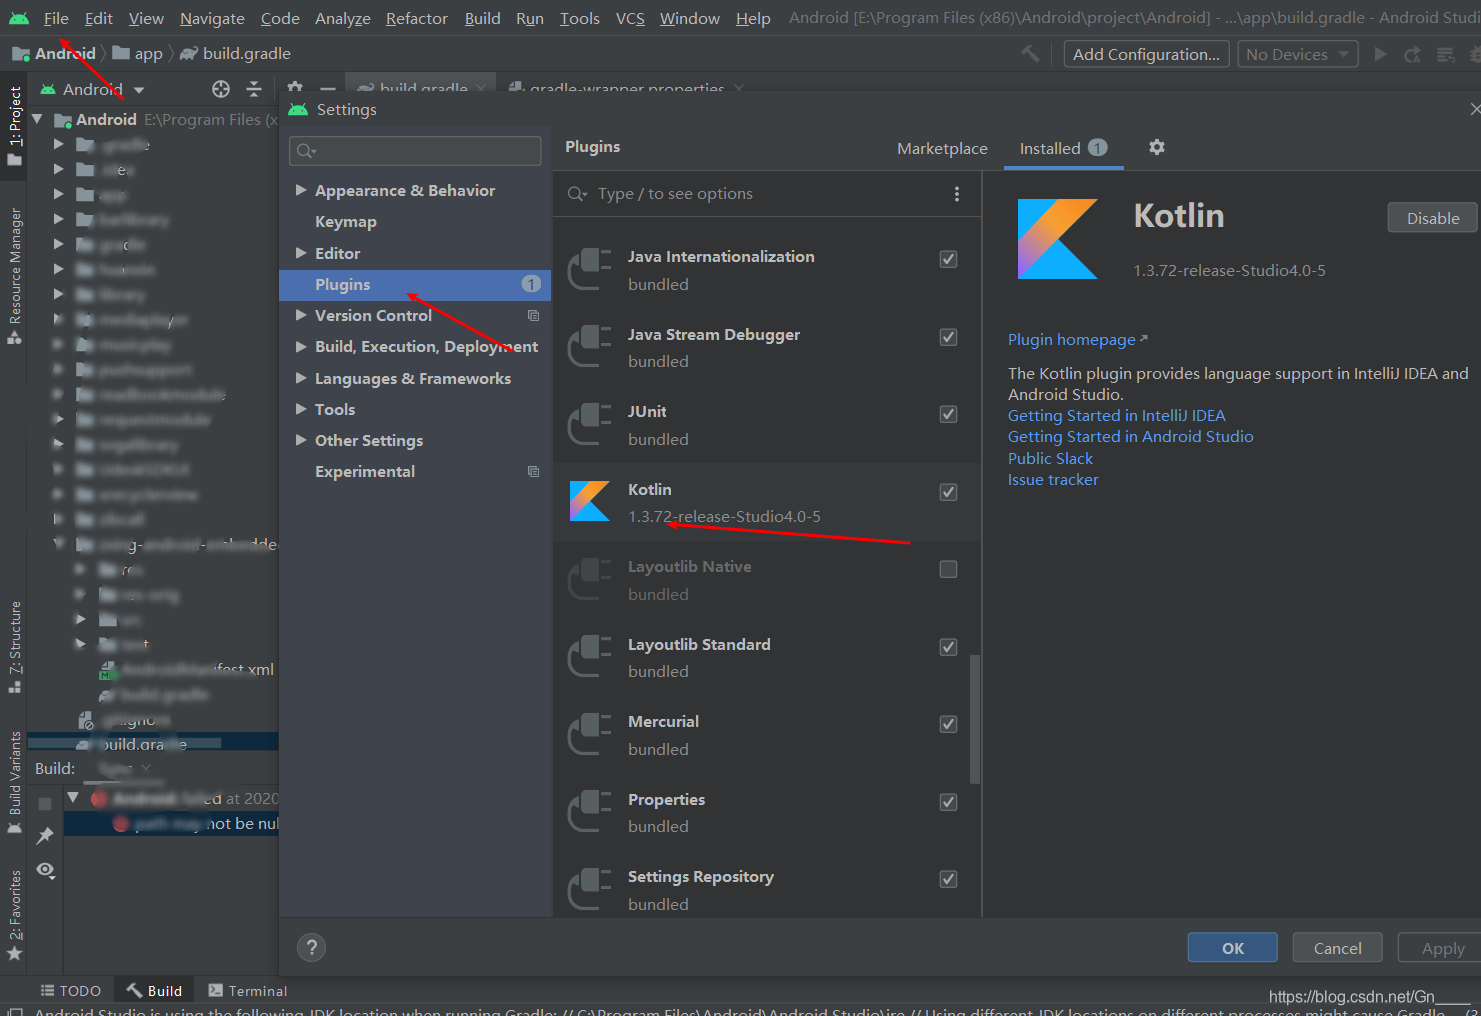Select Keymap in settings tree
This screenshot has width=1481, height=1016.
346,221
